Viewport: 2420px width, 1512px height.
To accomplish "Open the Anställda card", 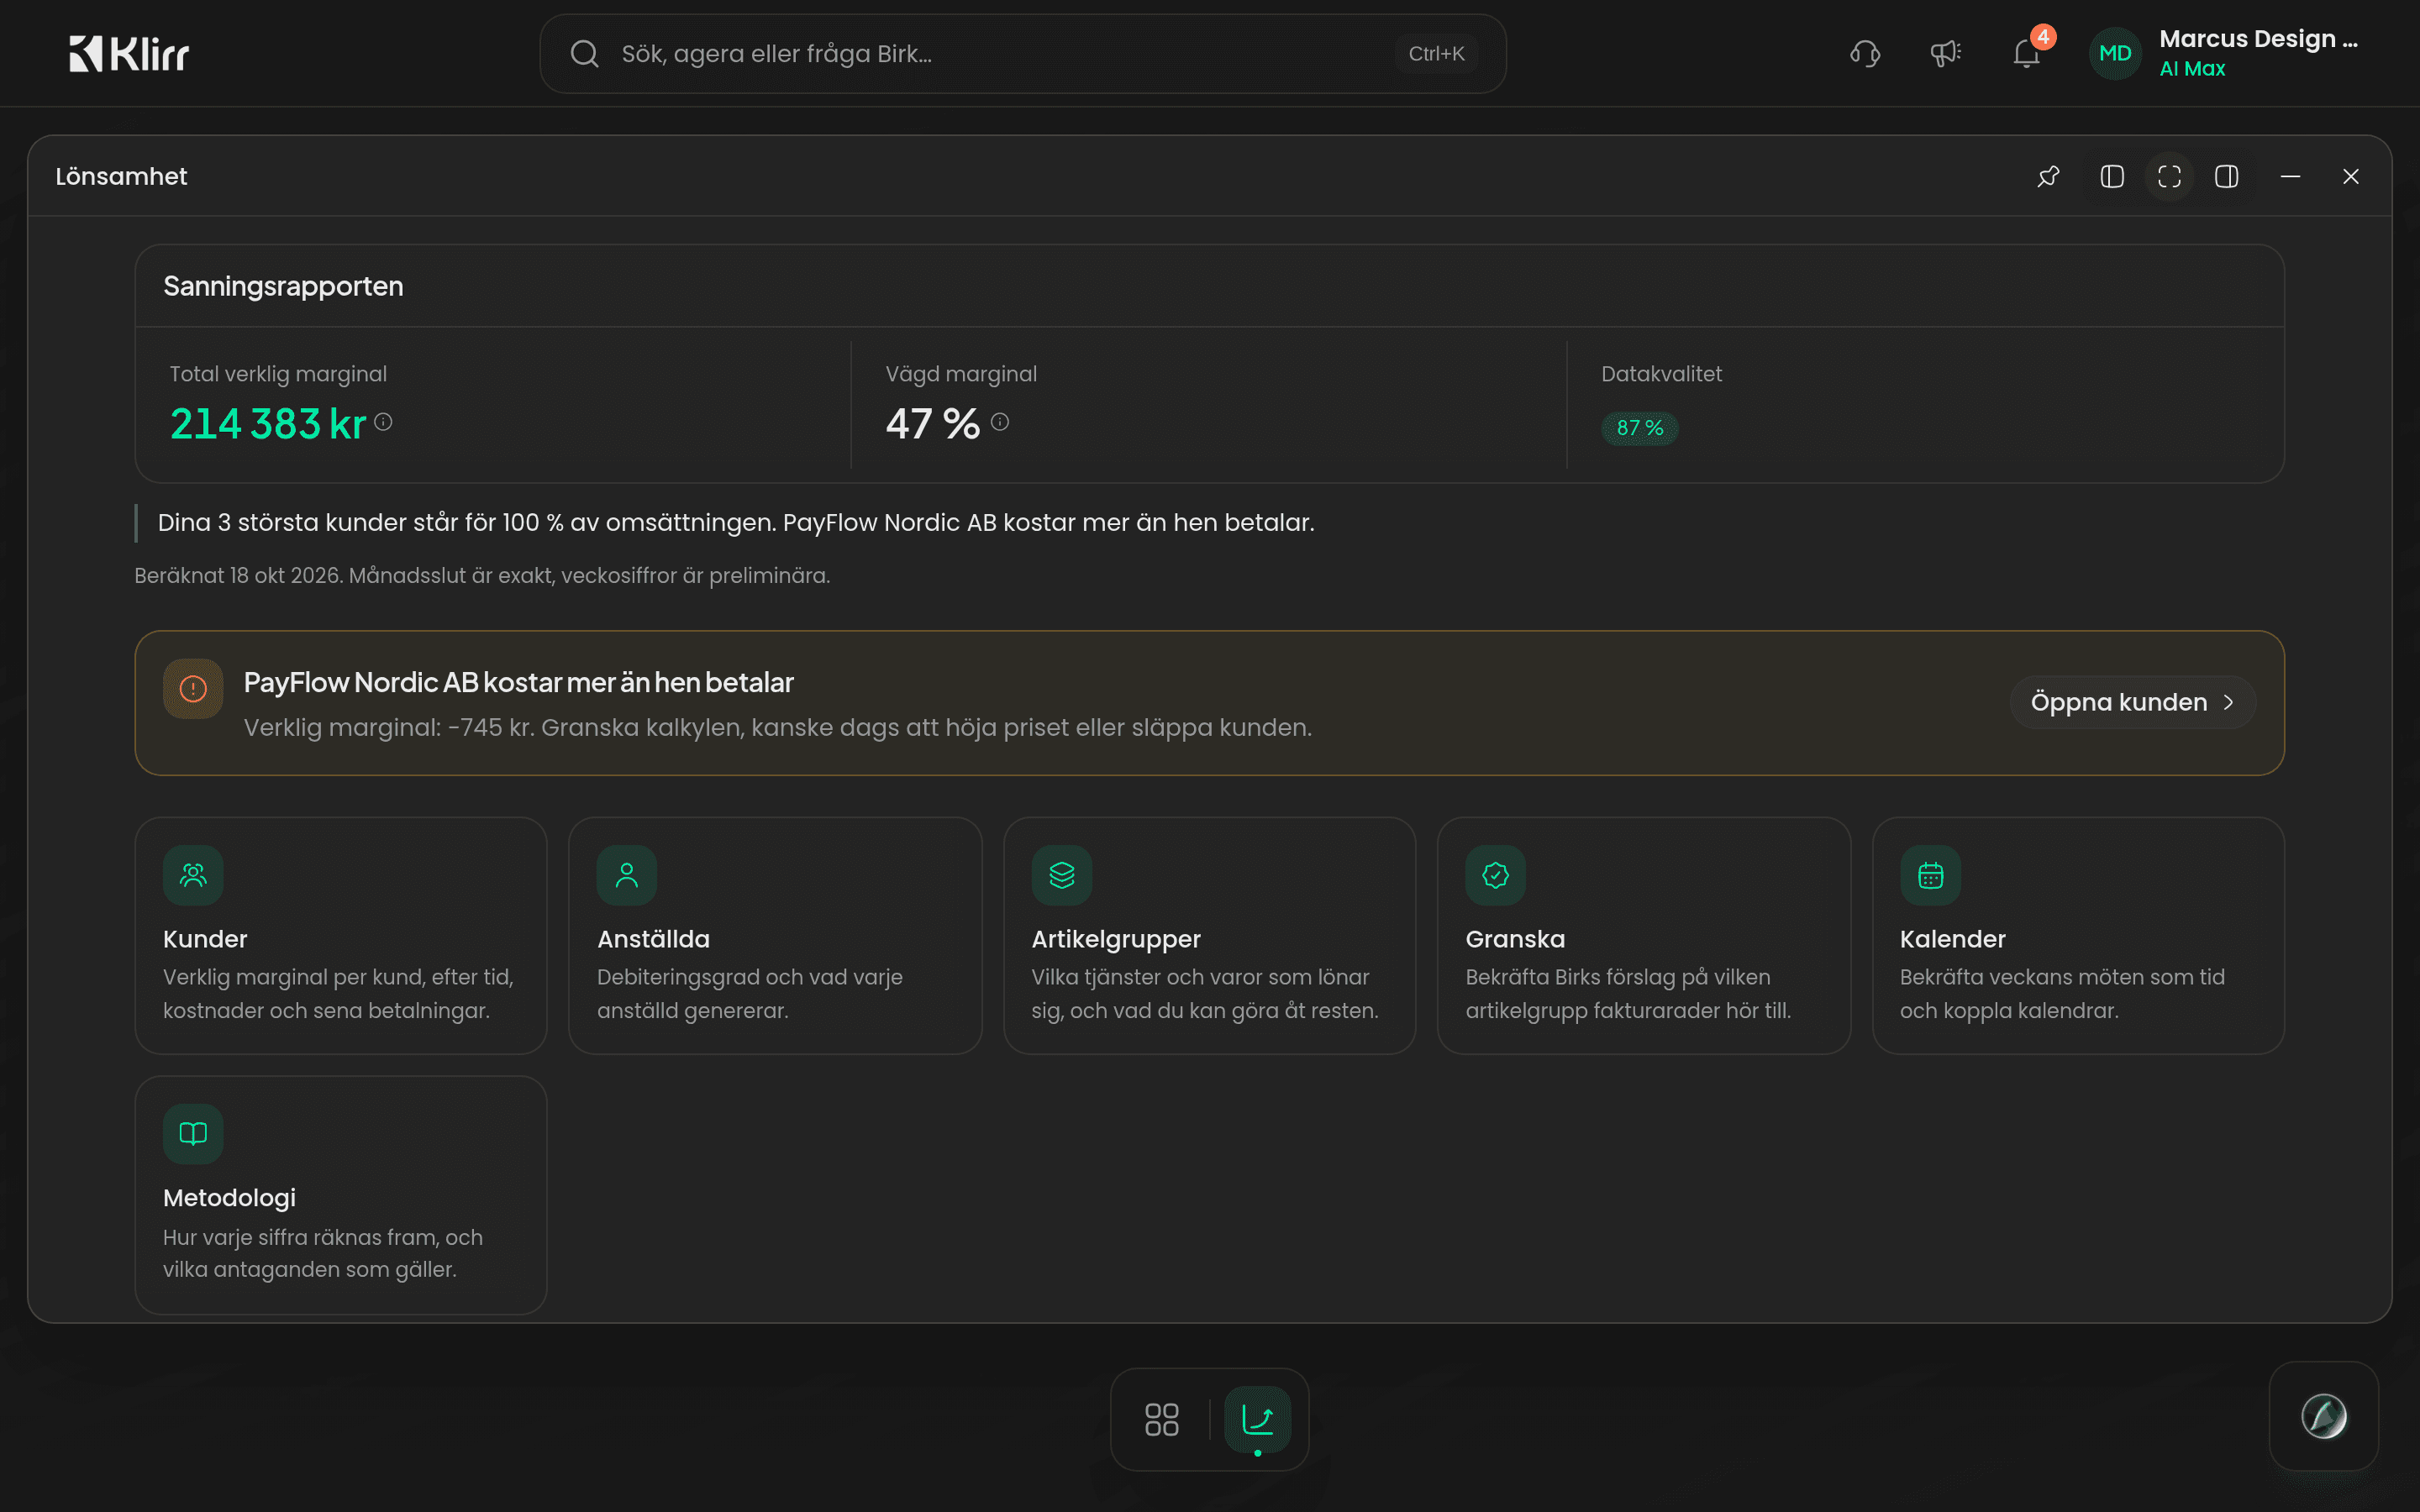I will [775, 936].
